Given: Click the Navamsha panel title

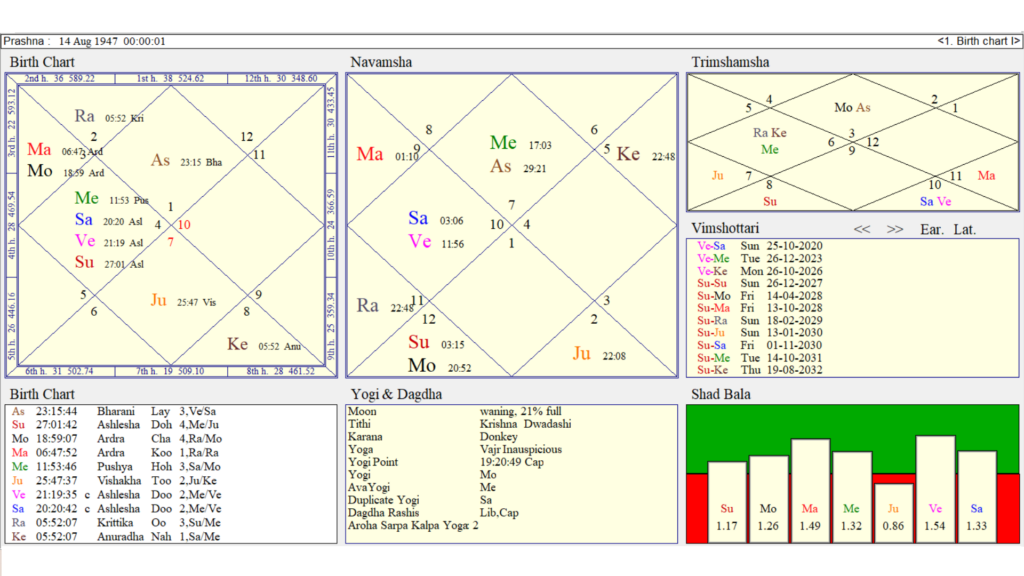Looking at the screenshot, I should (x=381, y=62).
